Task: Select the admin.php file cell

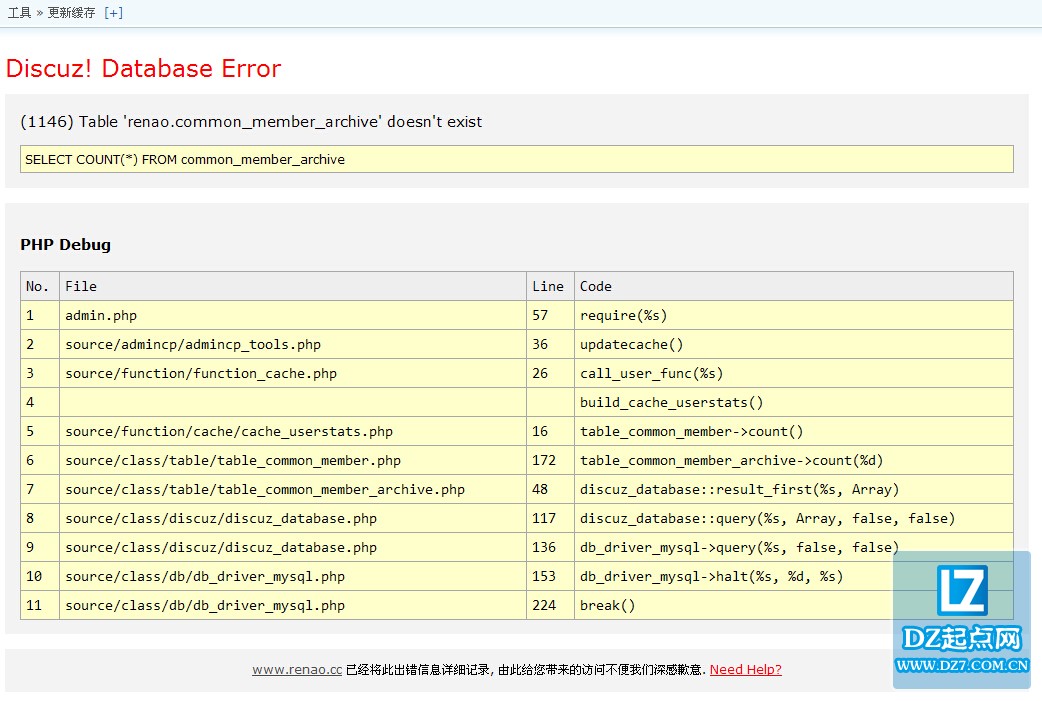Action: click(293, 316)
